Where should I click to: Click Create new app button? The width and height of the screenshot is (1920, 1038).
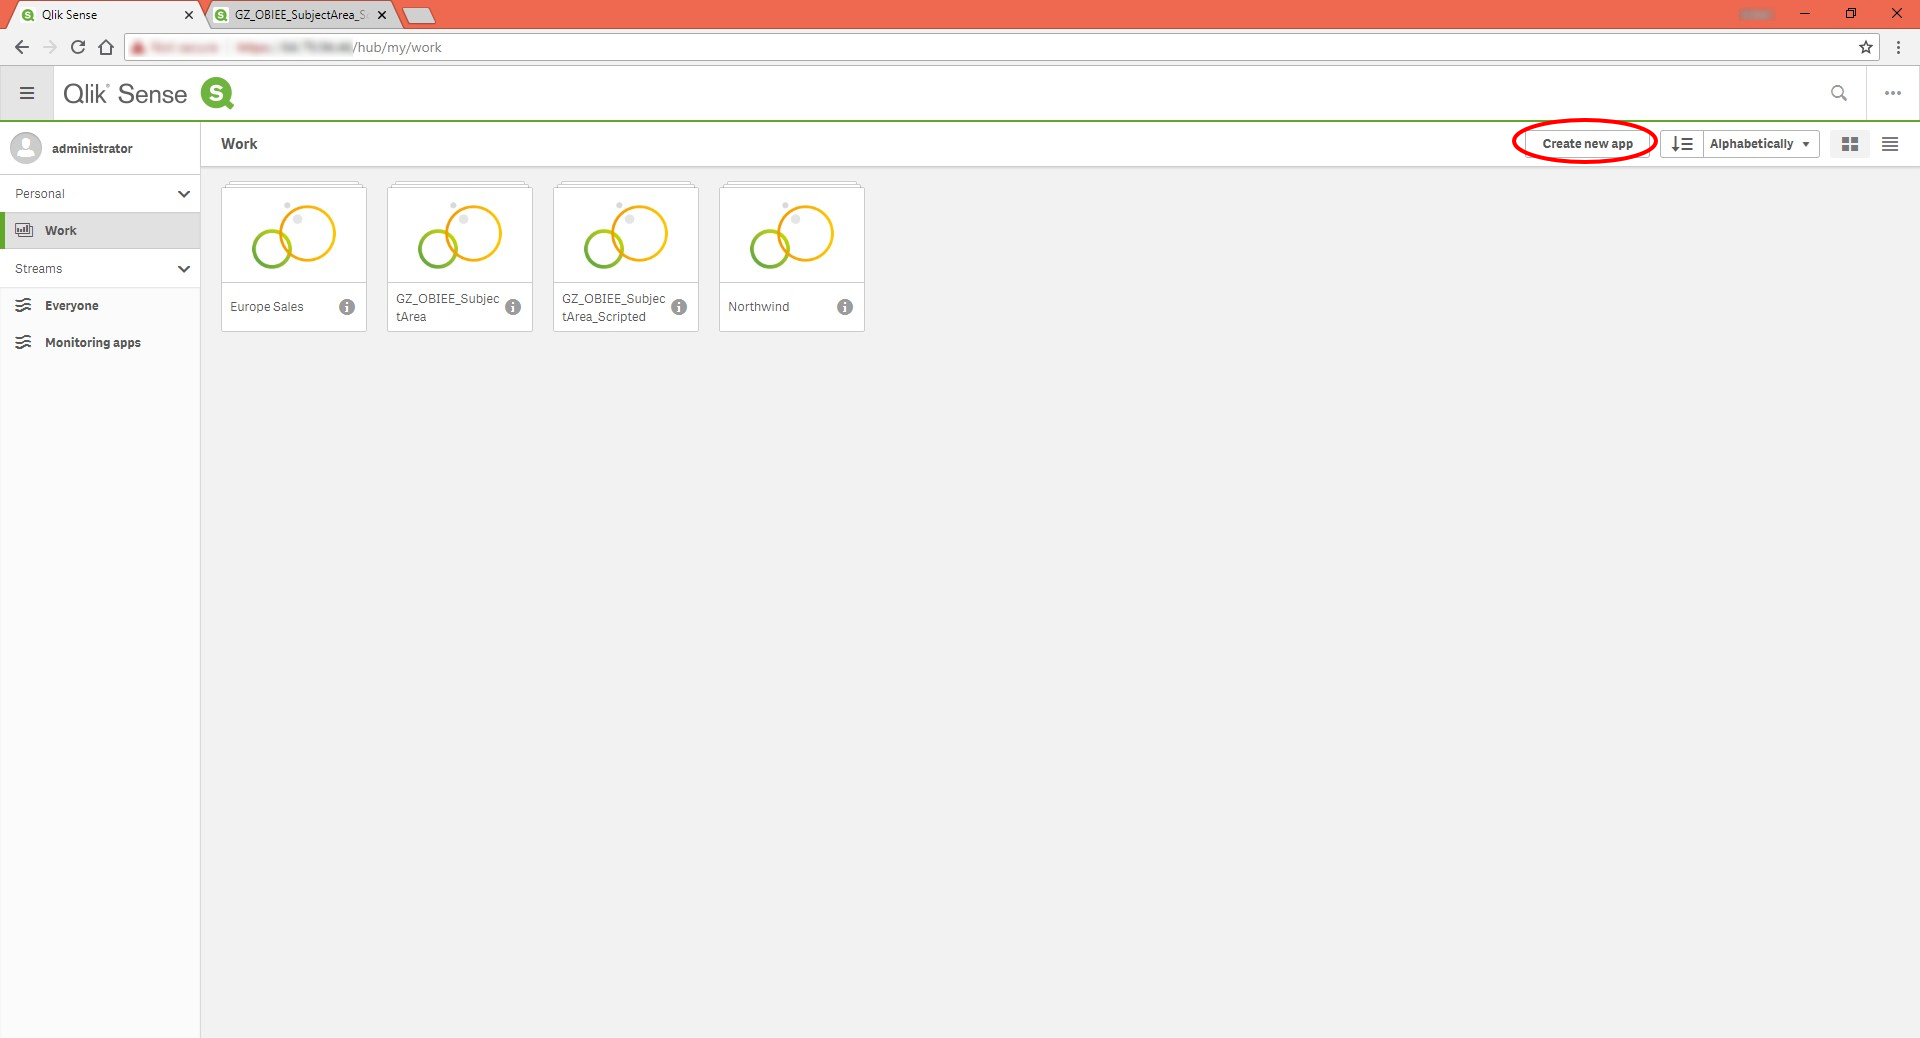1587,144
